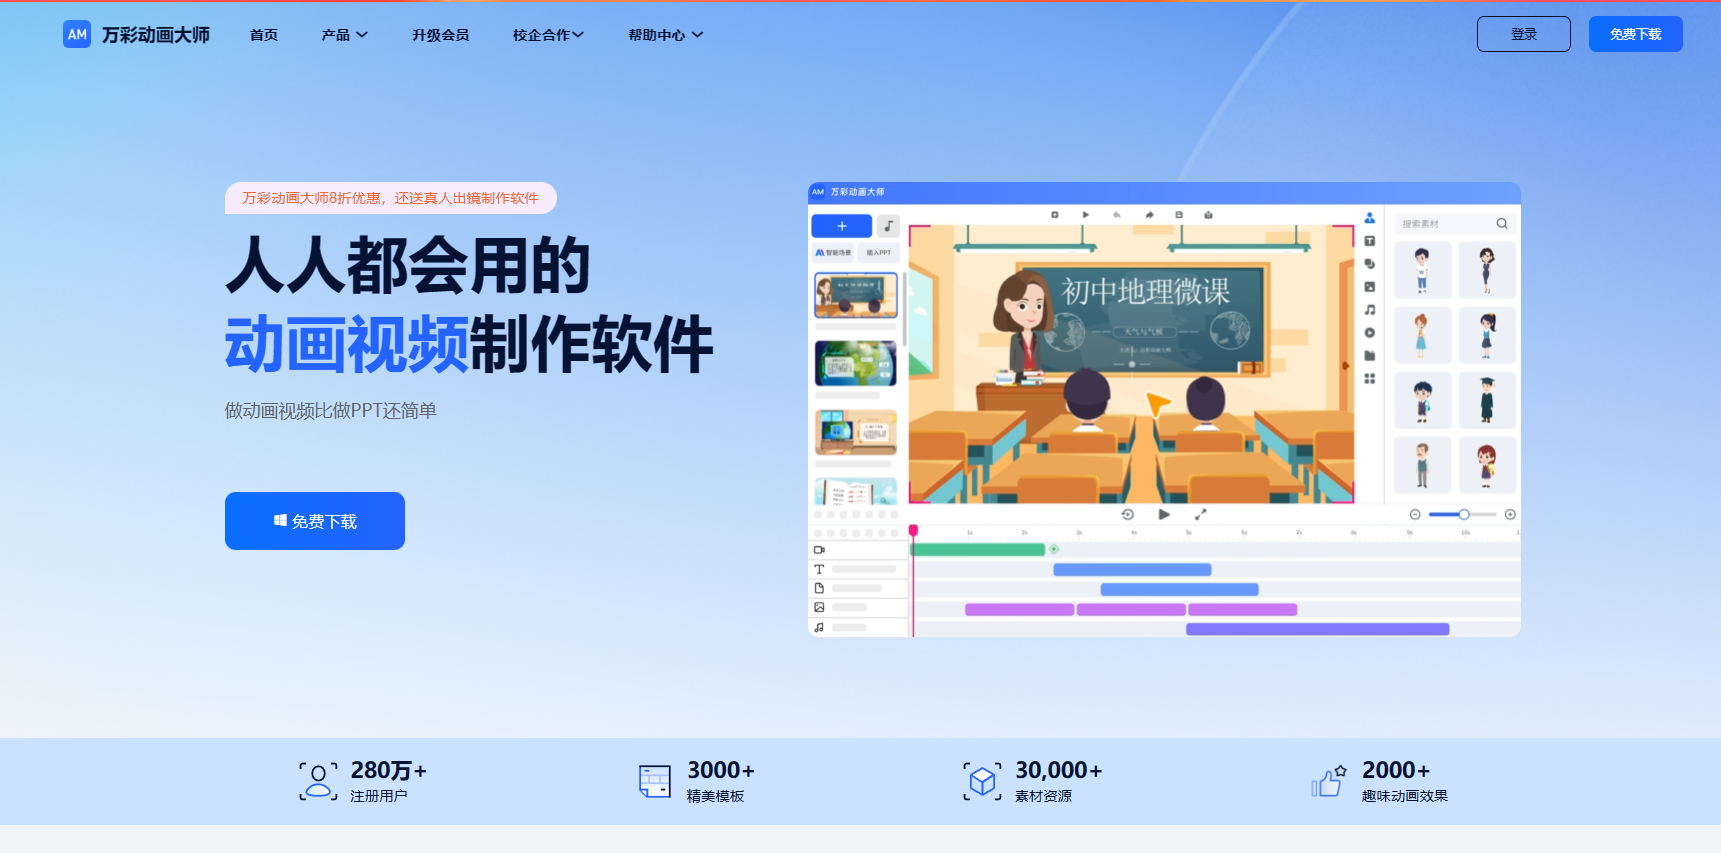
Task: Select the earth globe scene thumbnail
Action: click(856, 363)
